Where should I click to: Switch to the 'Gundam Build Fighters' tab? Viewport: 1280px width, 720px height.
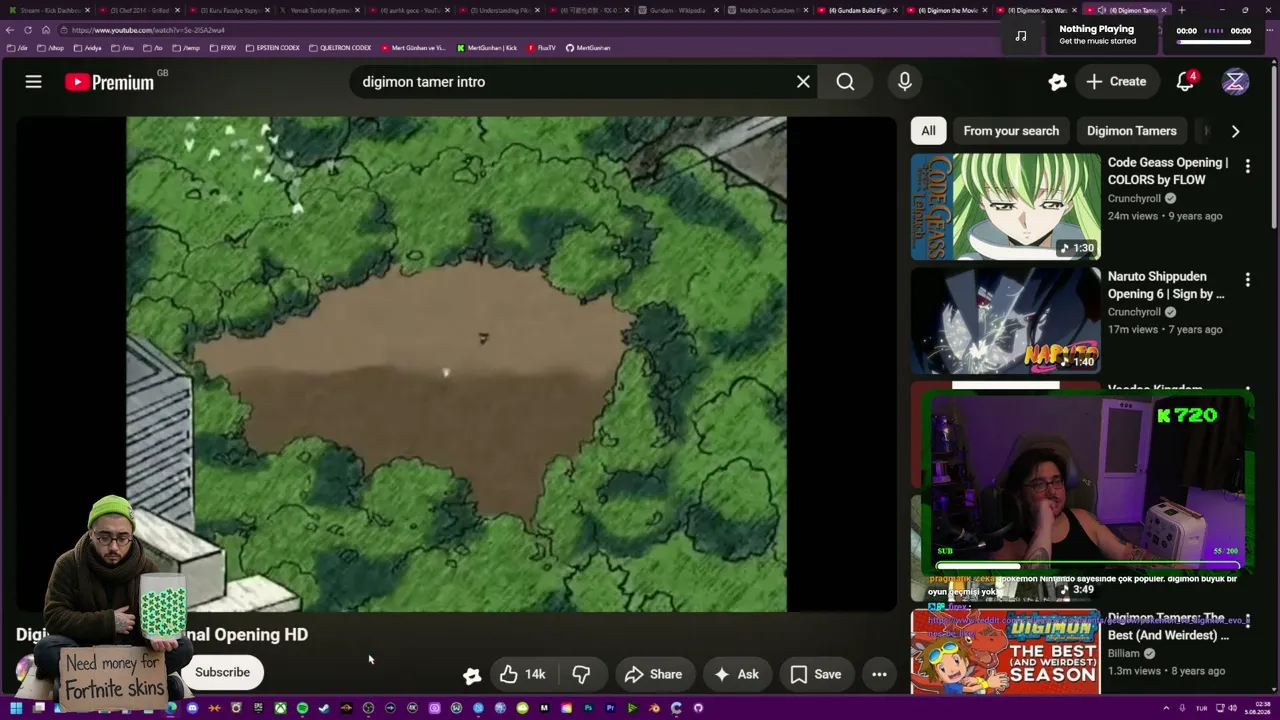tap(861, 10)
